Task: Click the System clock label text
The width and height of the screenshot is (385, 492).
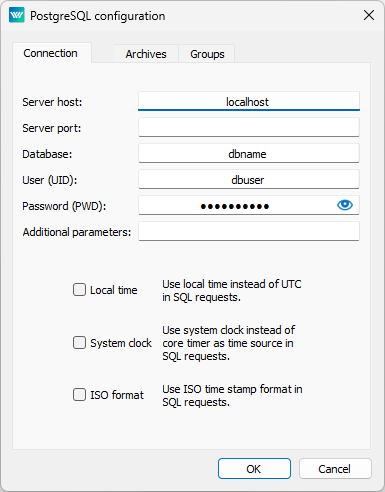Action: (121, 343)
